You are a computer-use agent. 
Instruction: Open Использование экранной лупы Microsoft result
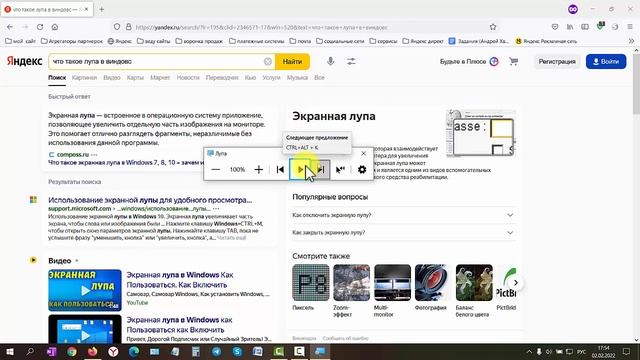tap(150, 200)
